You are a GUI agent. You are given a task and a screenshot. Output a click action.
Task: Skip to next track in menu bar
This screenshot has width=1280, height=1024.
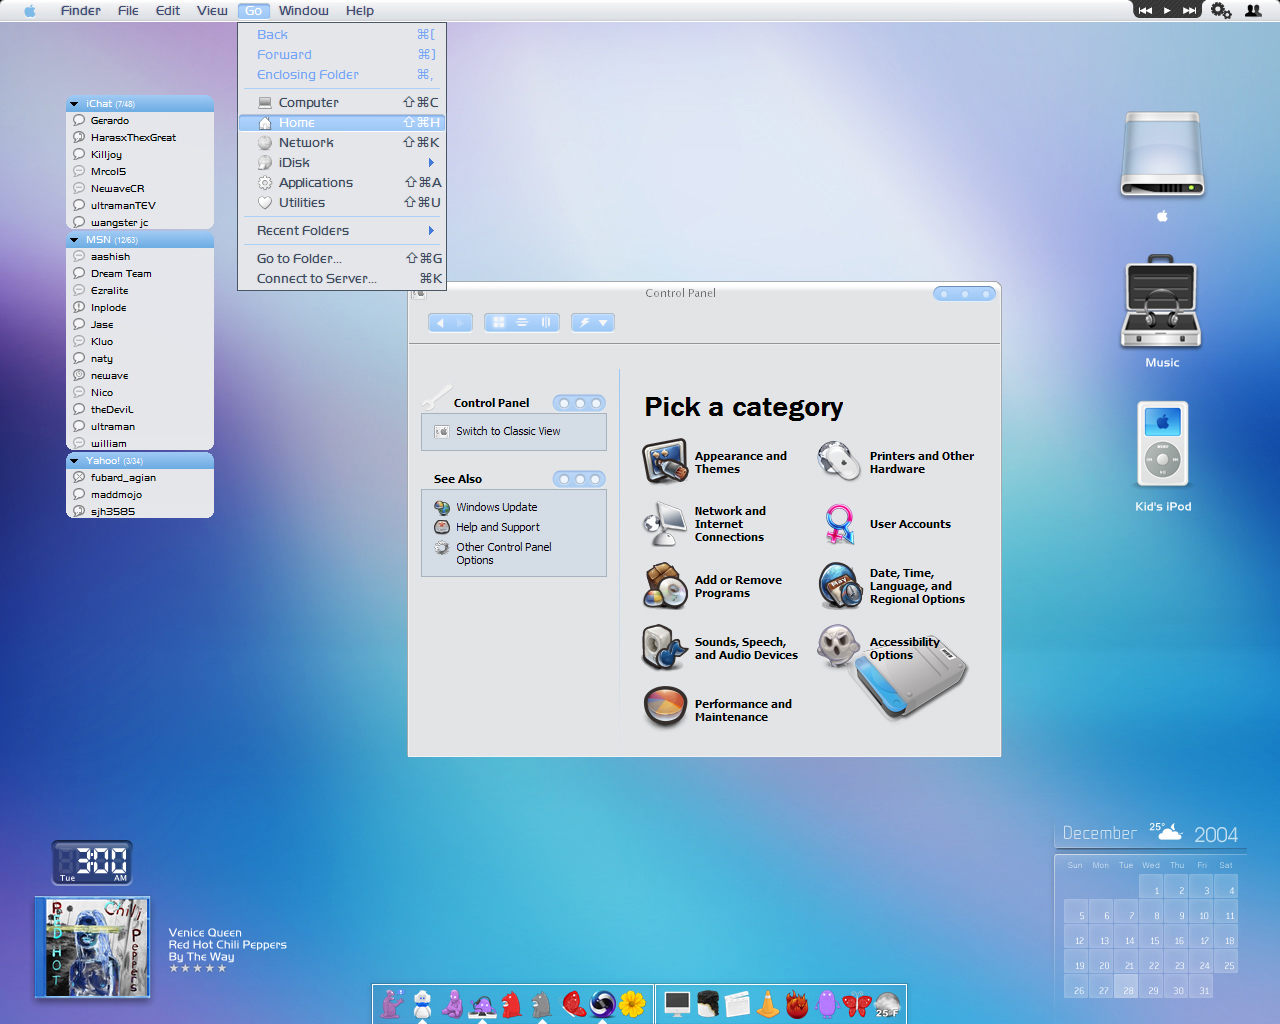(x=1189, y=10)
